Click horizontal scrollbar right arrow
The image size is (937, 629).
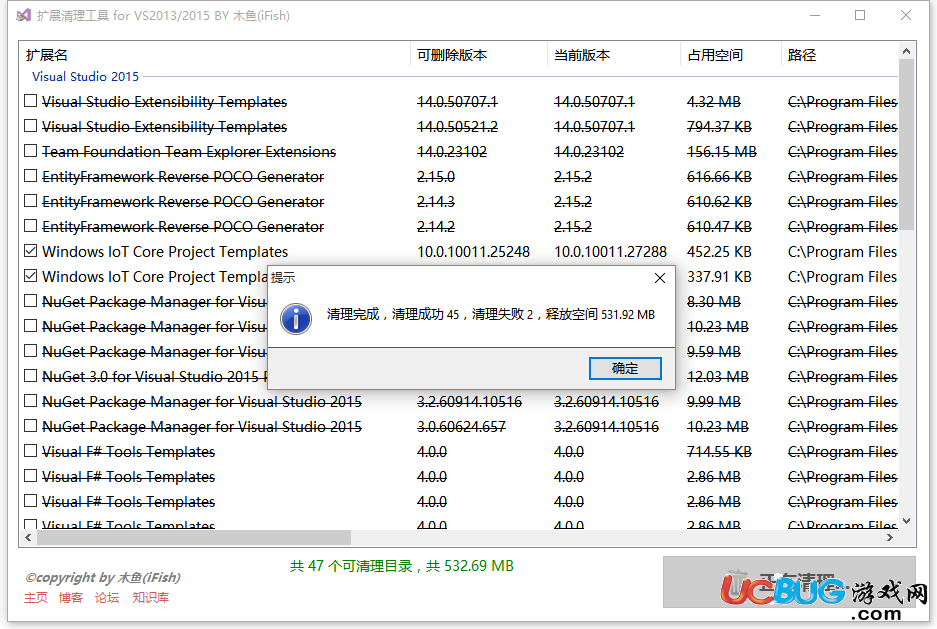click(890, 538)
